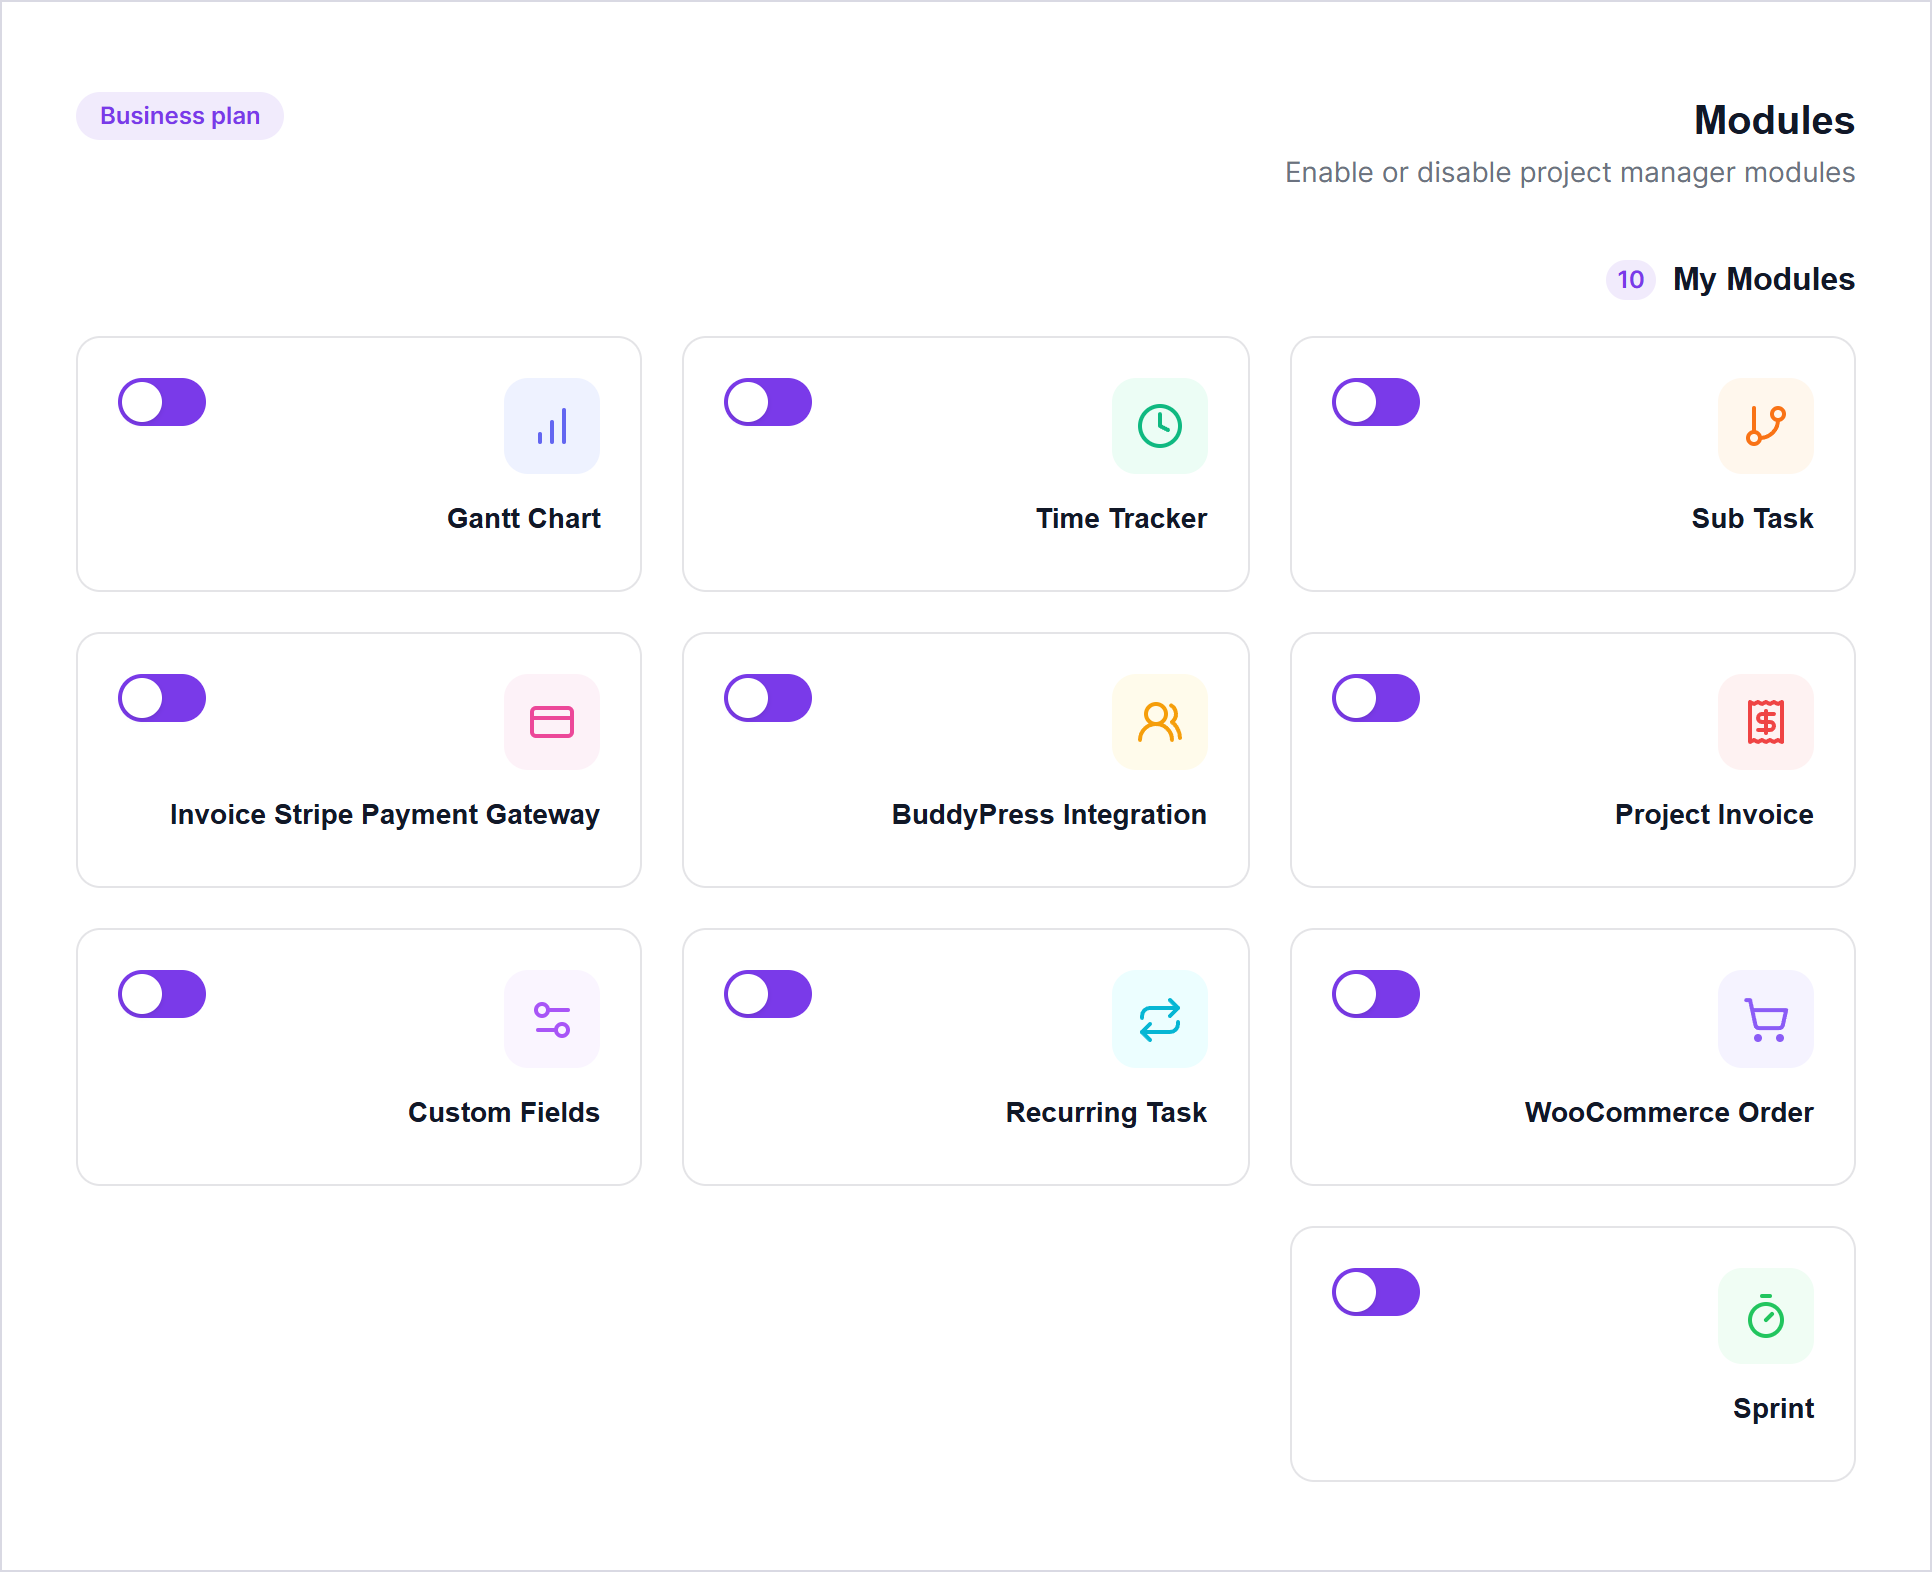Viewport: 1932px width, 1572px height.
Task: Click the Gantt Chart bar graph icon
Action: [552, 426]
